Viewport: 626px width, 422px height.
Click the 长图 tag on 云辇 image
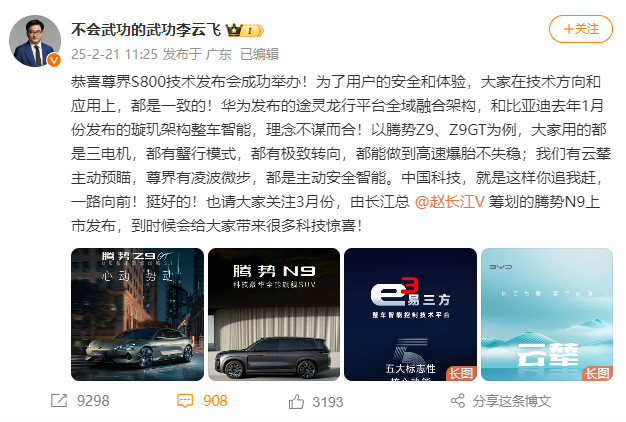click(597, 373)
